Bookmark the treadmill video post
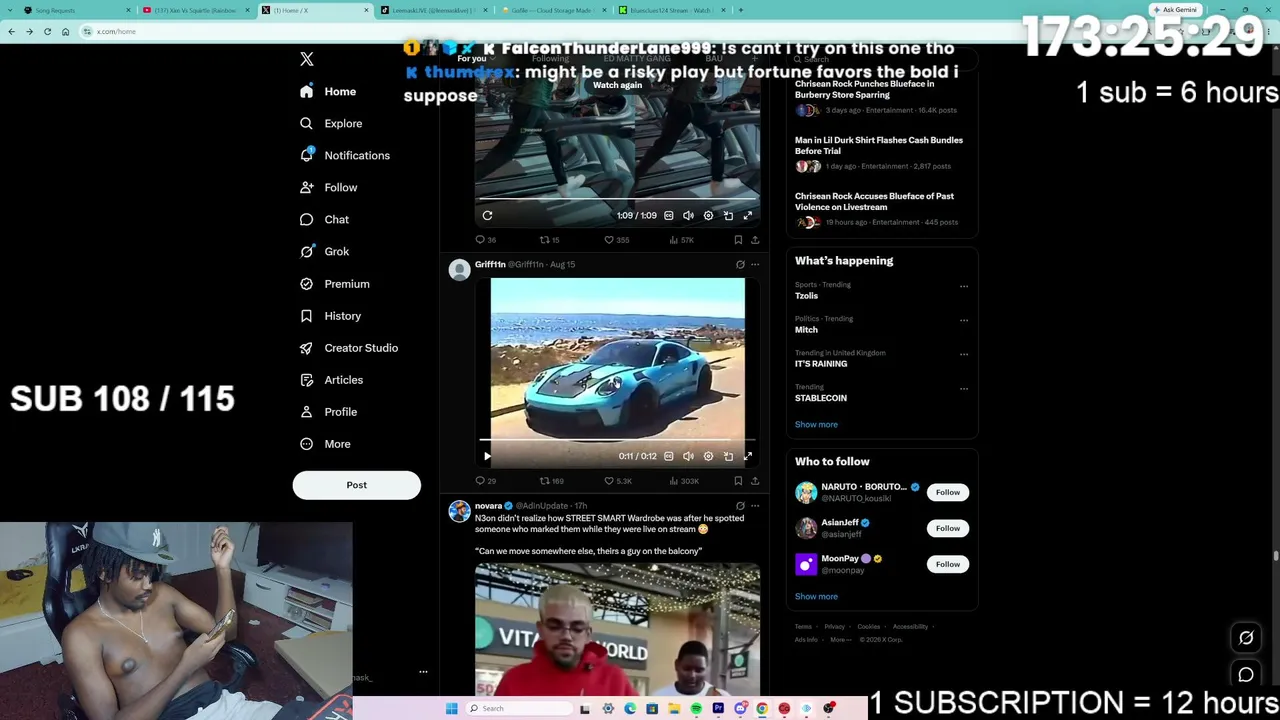Viewport: 1280px width, 720px height. [x=738, y=240]
